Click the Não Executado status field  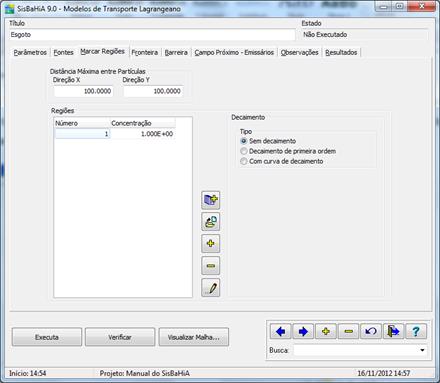click(364, 35)
